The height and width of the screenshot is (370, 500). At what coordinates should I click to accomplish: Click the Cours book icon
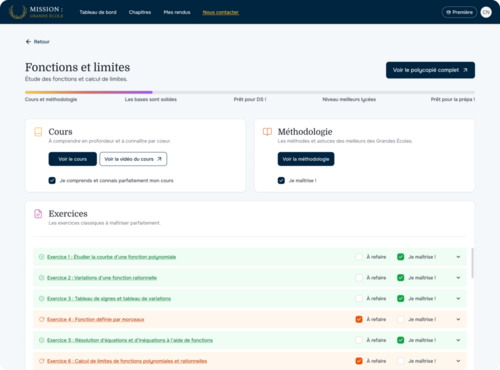click(x=38, y=132)
